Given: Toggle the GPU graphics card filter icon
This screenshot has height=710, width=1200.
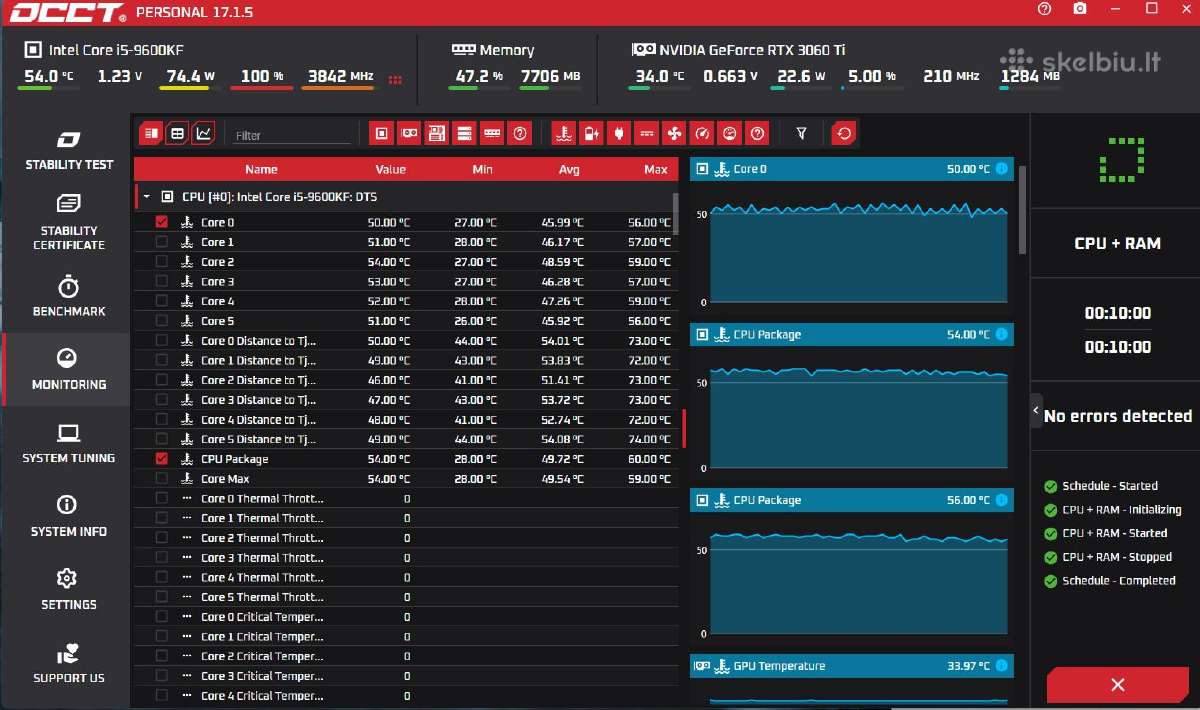Looking at the screenshot, I should click(x=409, y=133).
